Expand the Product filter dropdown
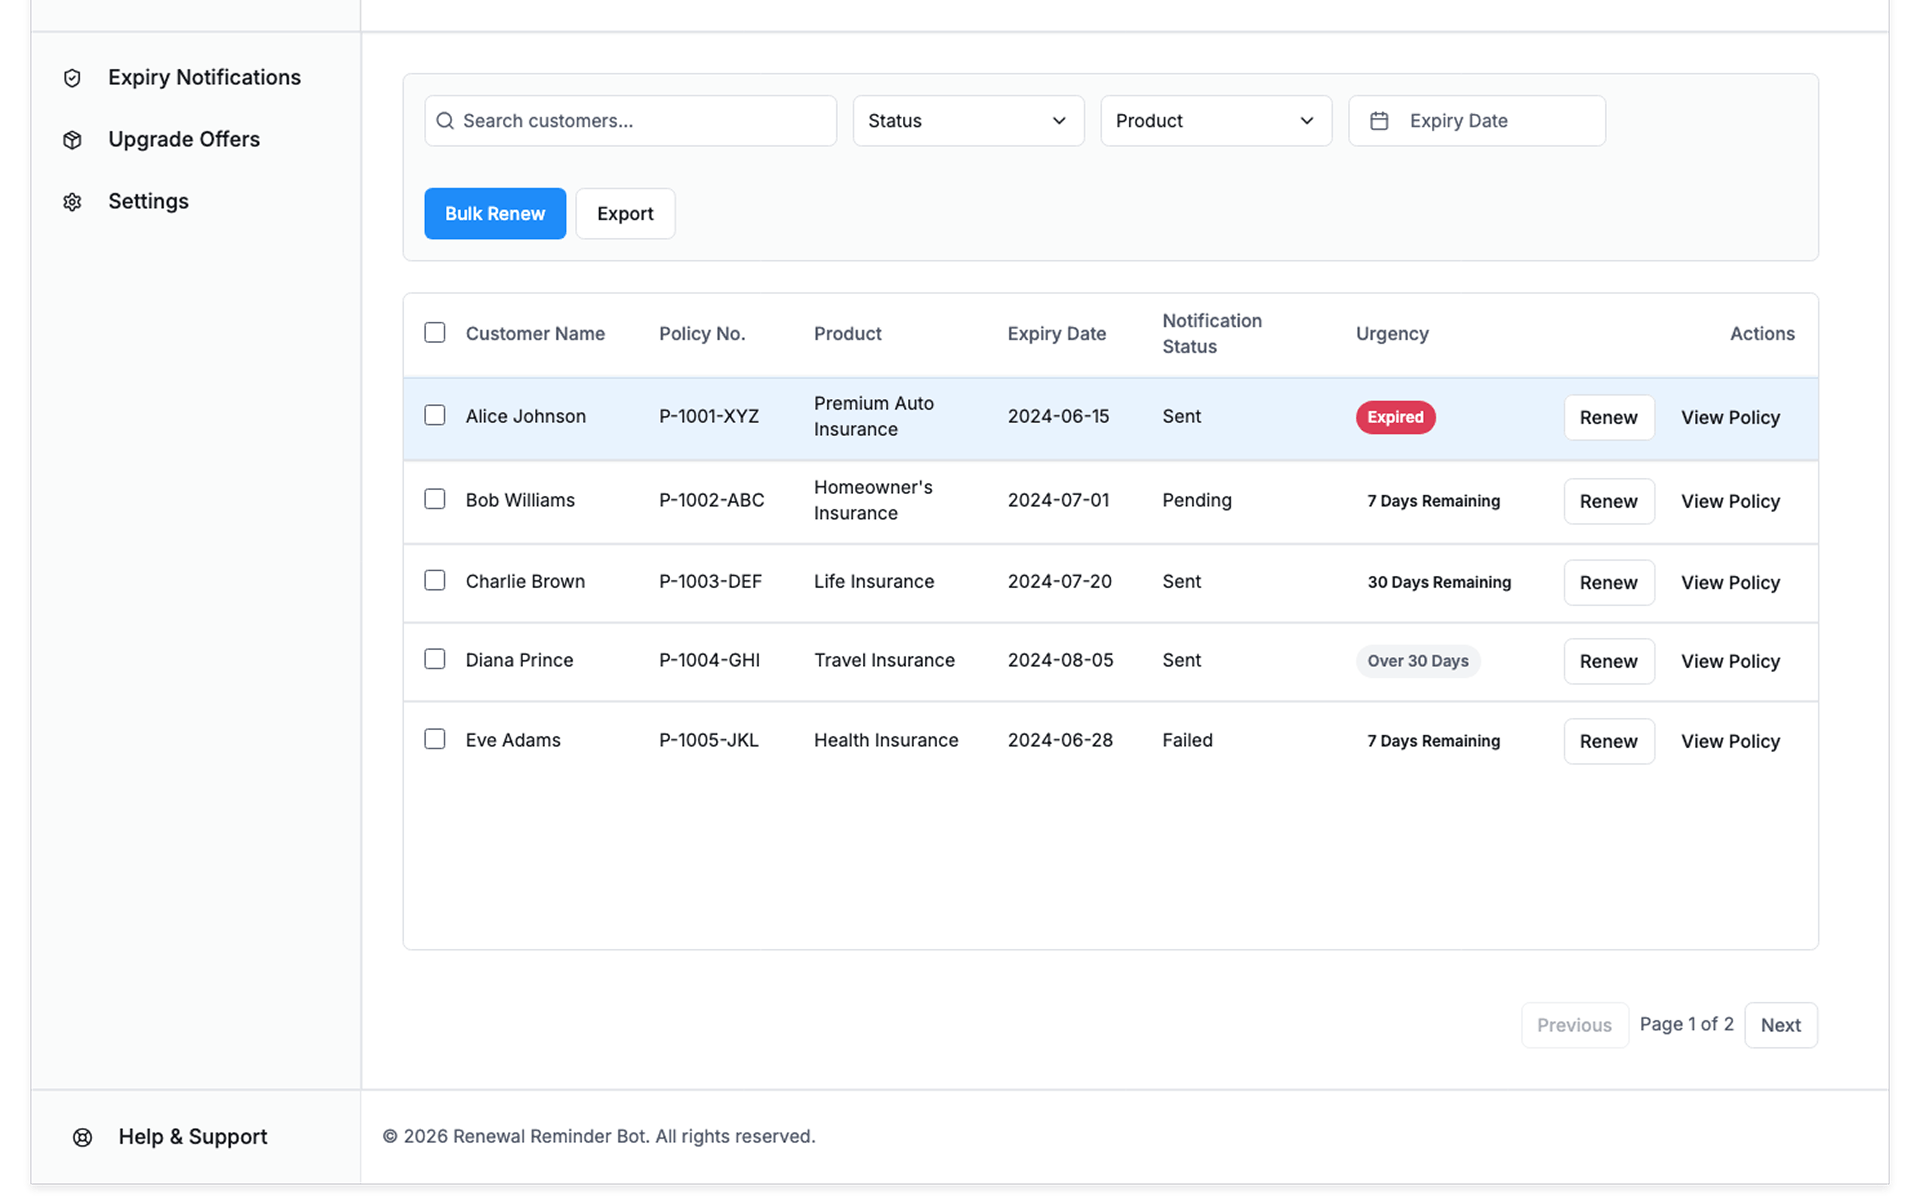 click(1215, 121)
